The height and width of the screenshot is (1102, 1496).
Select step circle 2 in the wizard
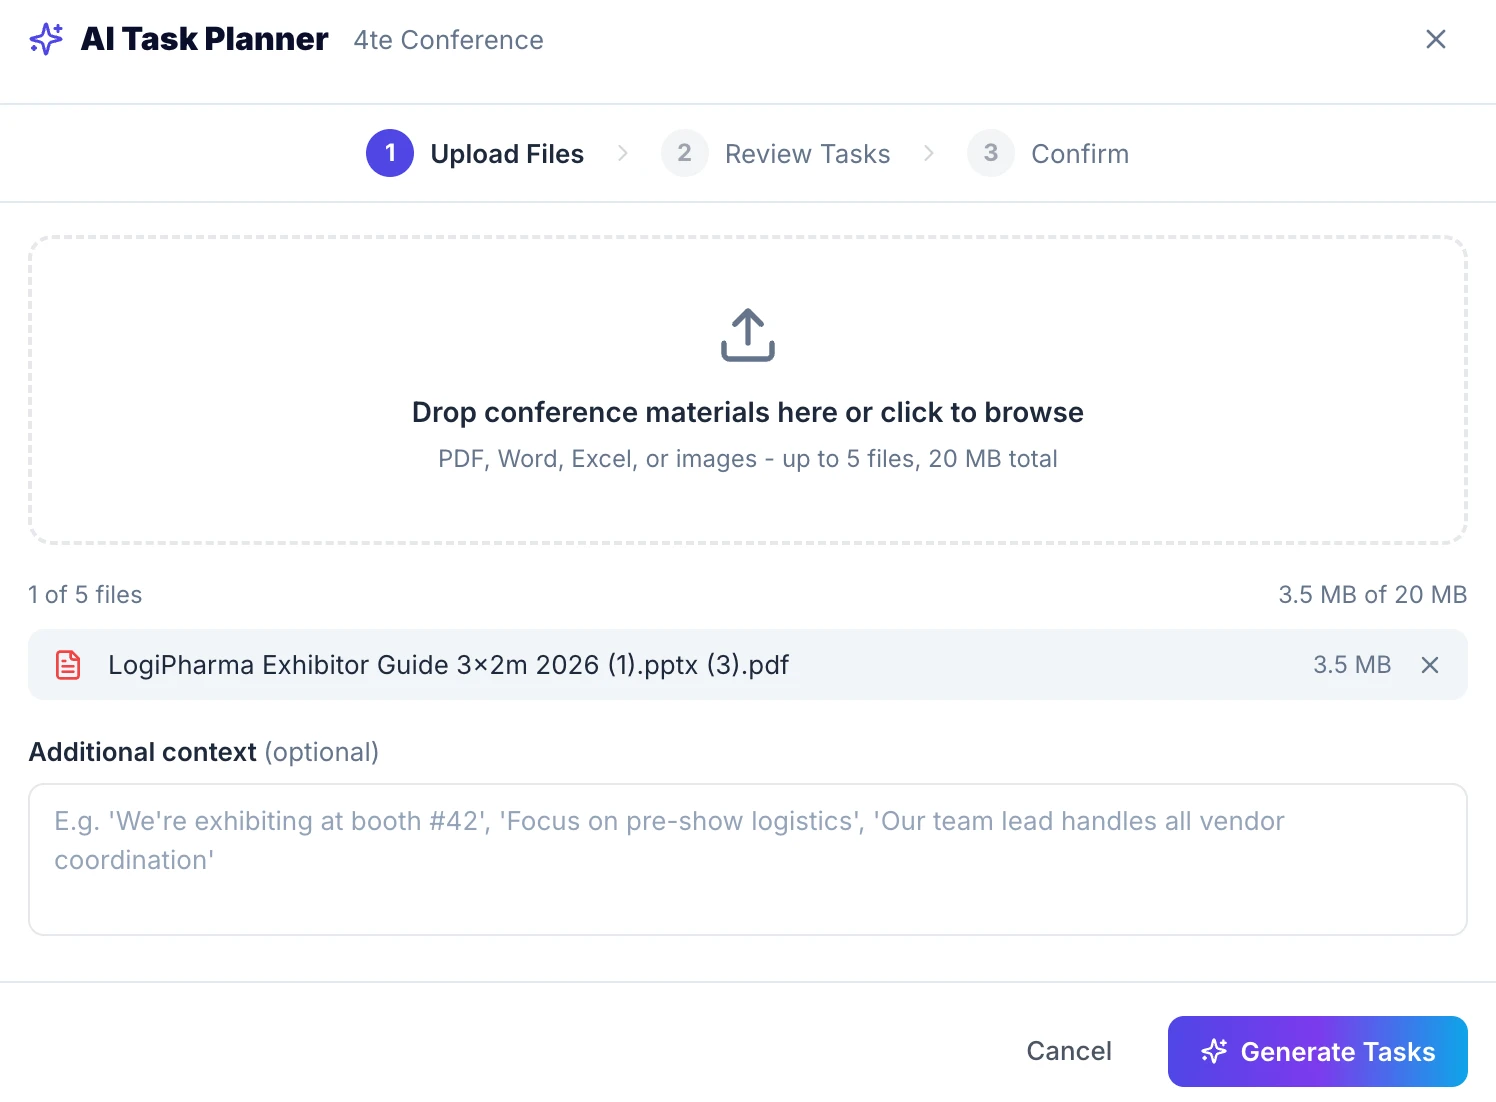[685, 153]
